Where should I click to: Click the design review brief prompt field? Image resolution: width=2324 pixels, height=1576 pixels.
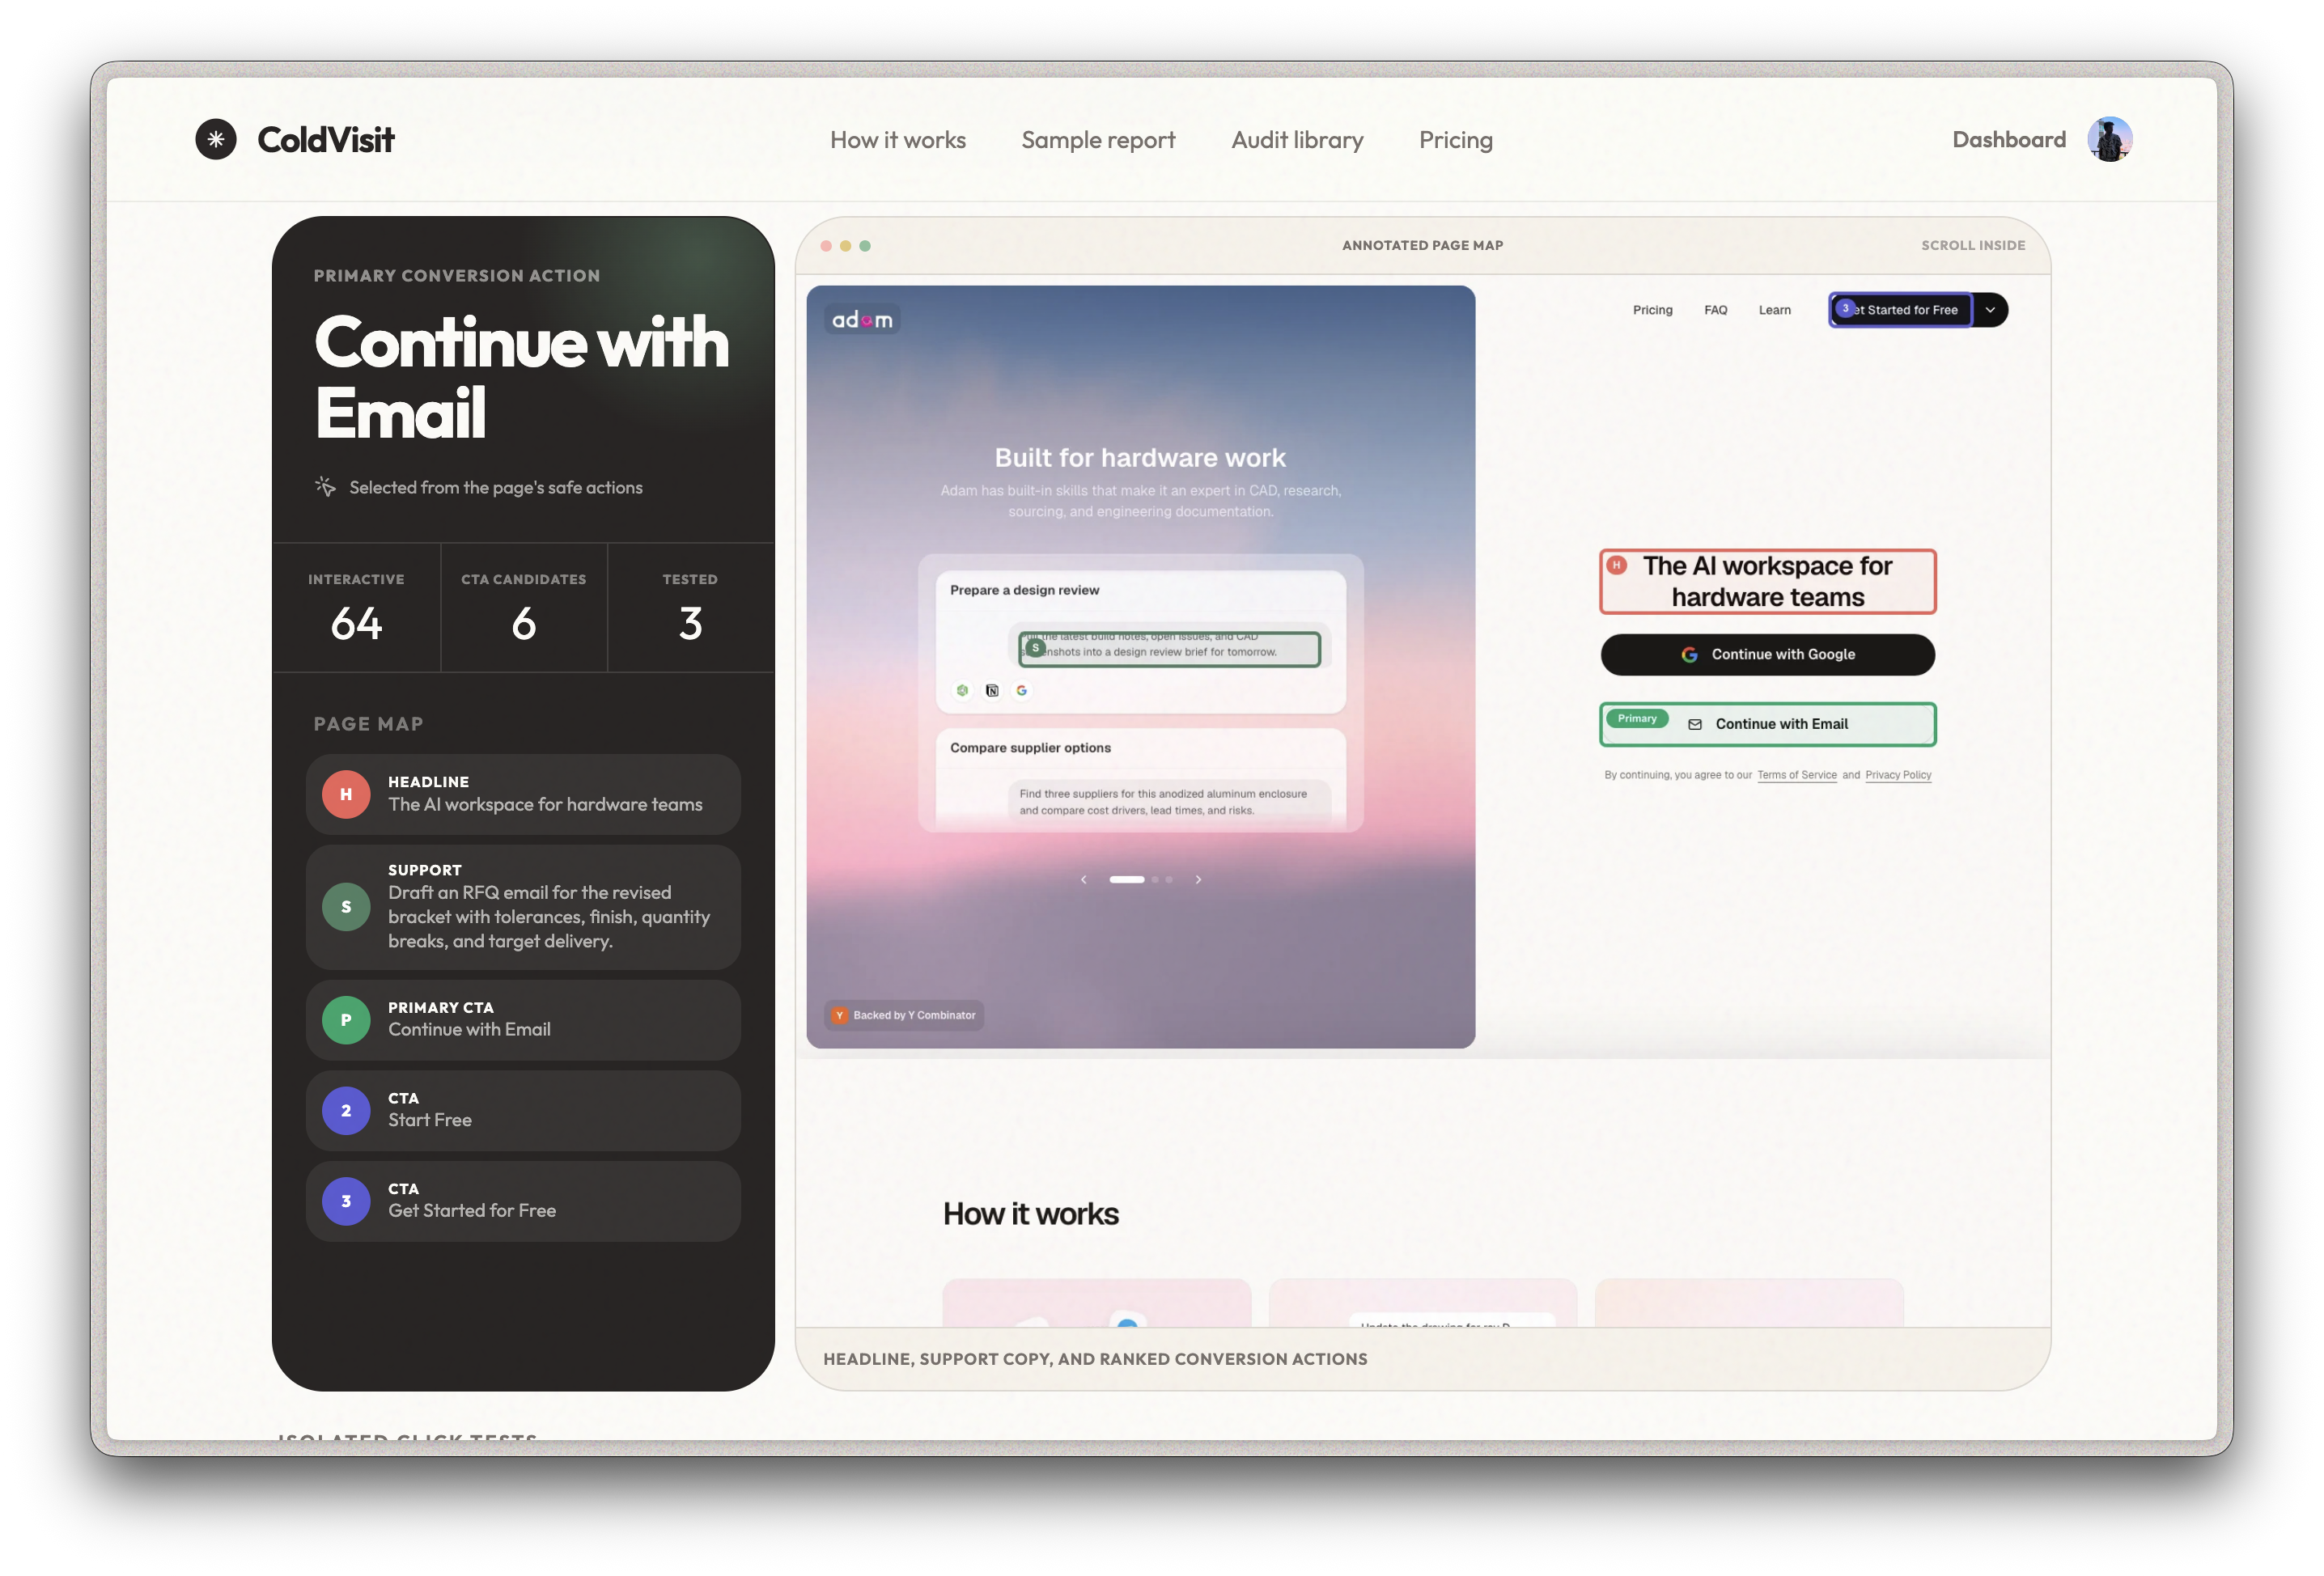pos(1169,649)
